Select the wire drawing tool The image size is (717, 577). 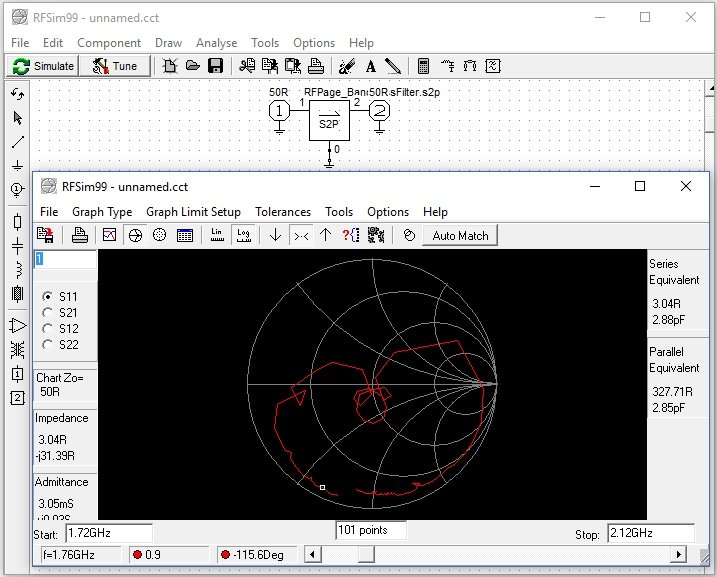tap(17, 142)
